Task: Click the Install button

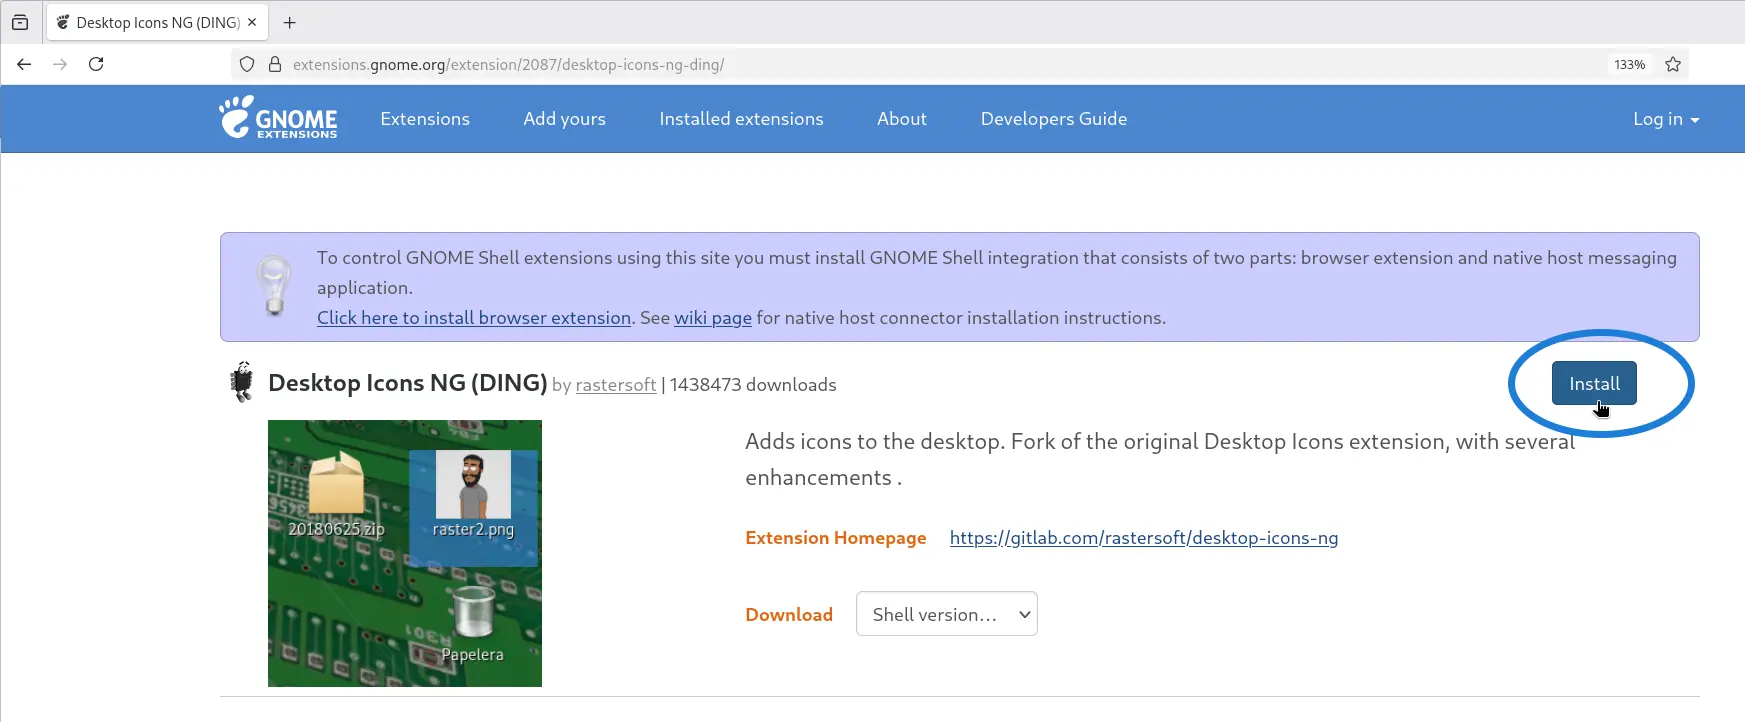Action: coord(1594,383)
